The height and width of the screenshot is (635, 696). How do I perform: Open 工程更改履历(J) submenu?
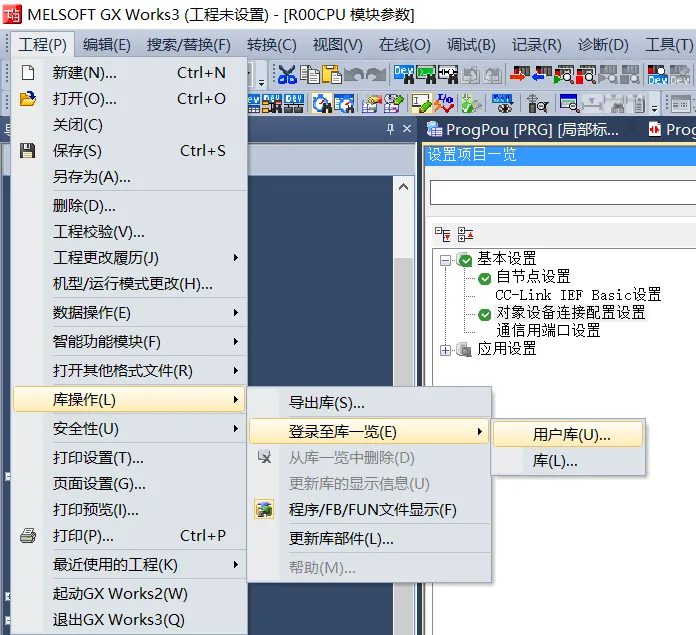pos(130,258)
